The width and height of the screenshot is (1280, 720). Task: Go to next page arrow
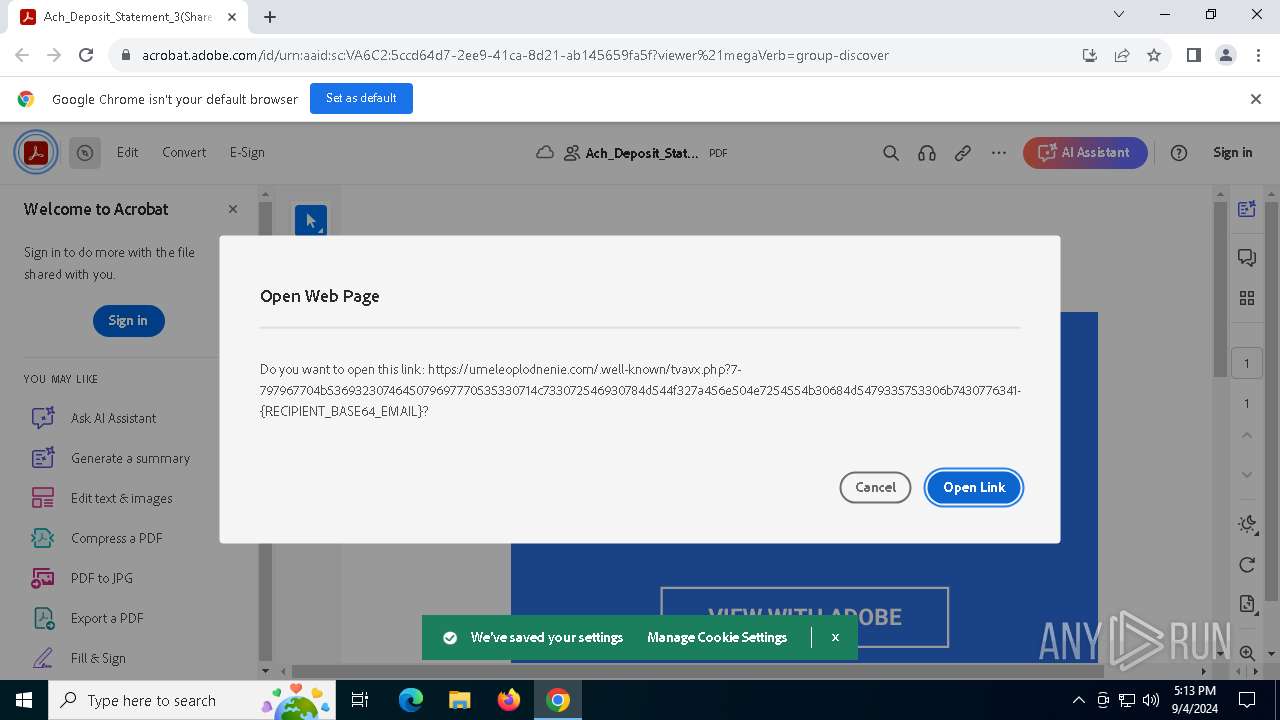pos(1247,474)
